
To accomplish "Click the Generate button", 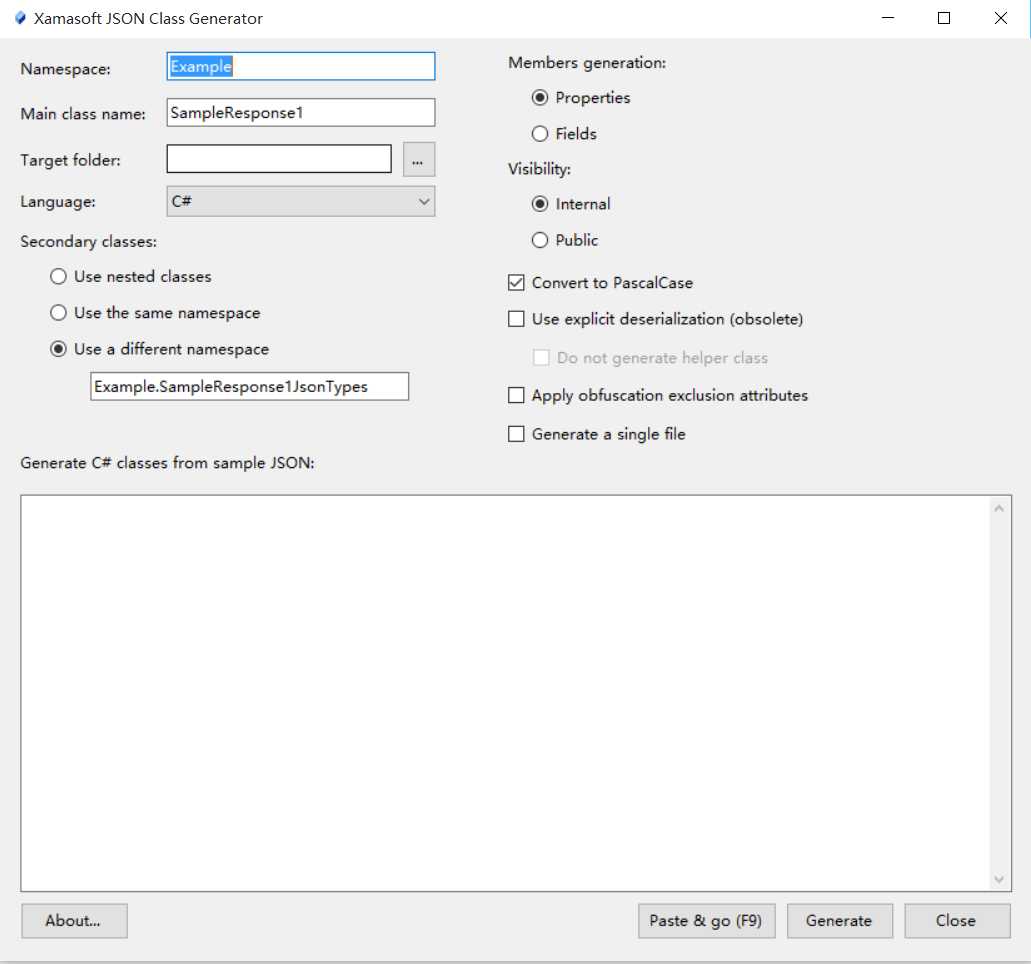I will 840,921.
